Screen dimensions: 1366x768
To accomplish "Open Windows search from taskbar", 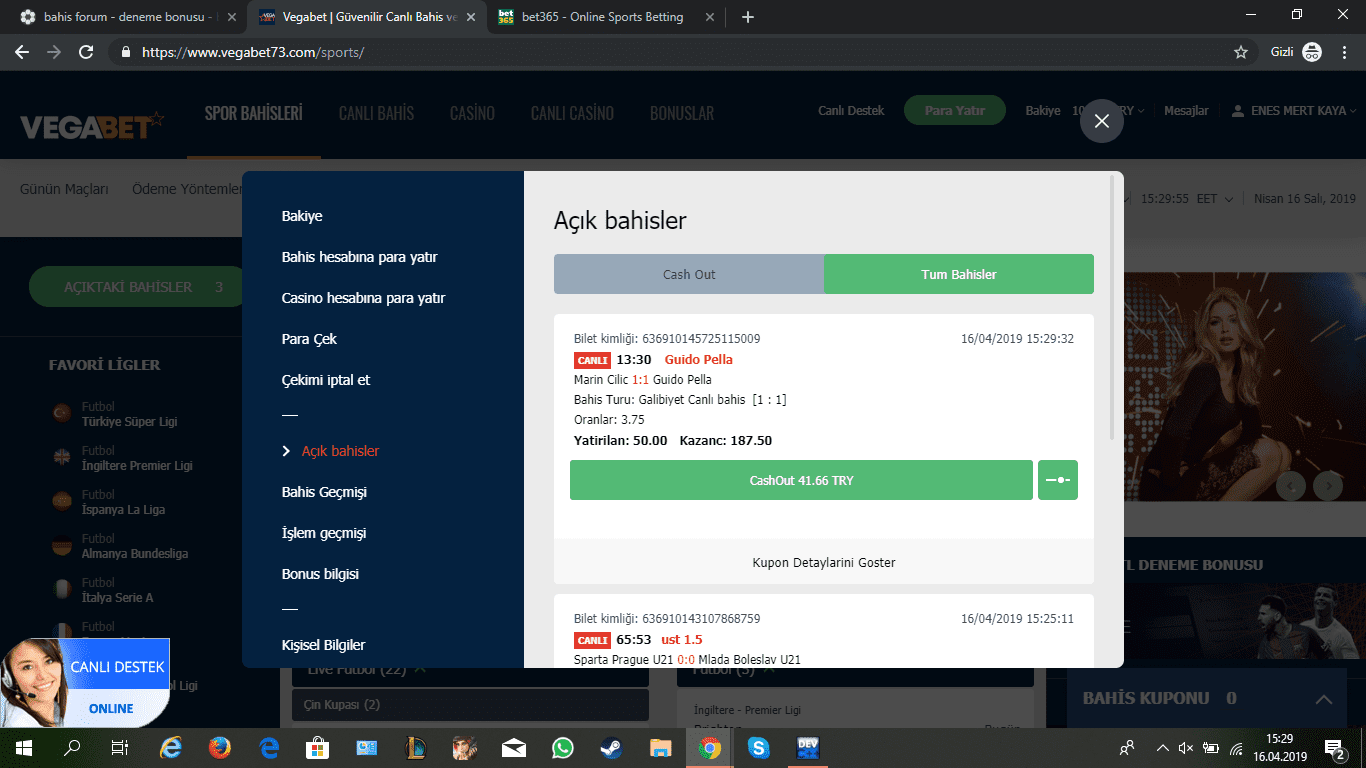I will click(72, 747).
